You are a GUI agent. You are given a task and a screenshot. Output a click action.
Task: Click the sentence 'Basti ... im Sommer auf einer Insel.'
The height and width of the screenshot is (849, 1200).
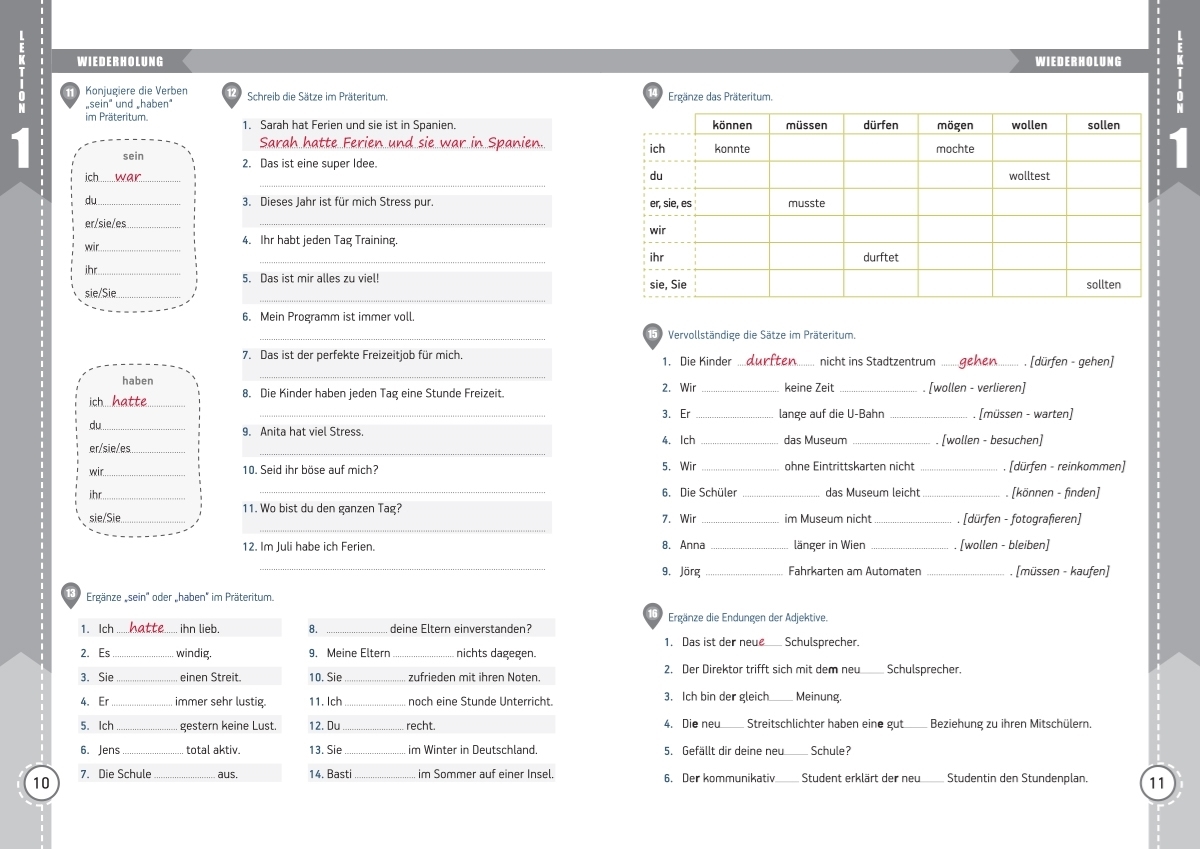[x=440, y=774]
